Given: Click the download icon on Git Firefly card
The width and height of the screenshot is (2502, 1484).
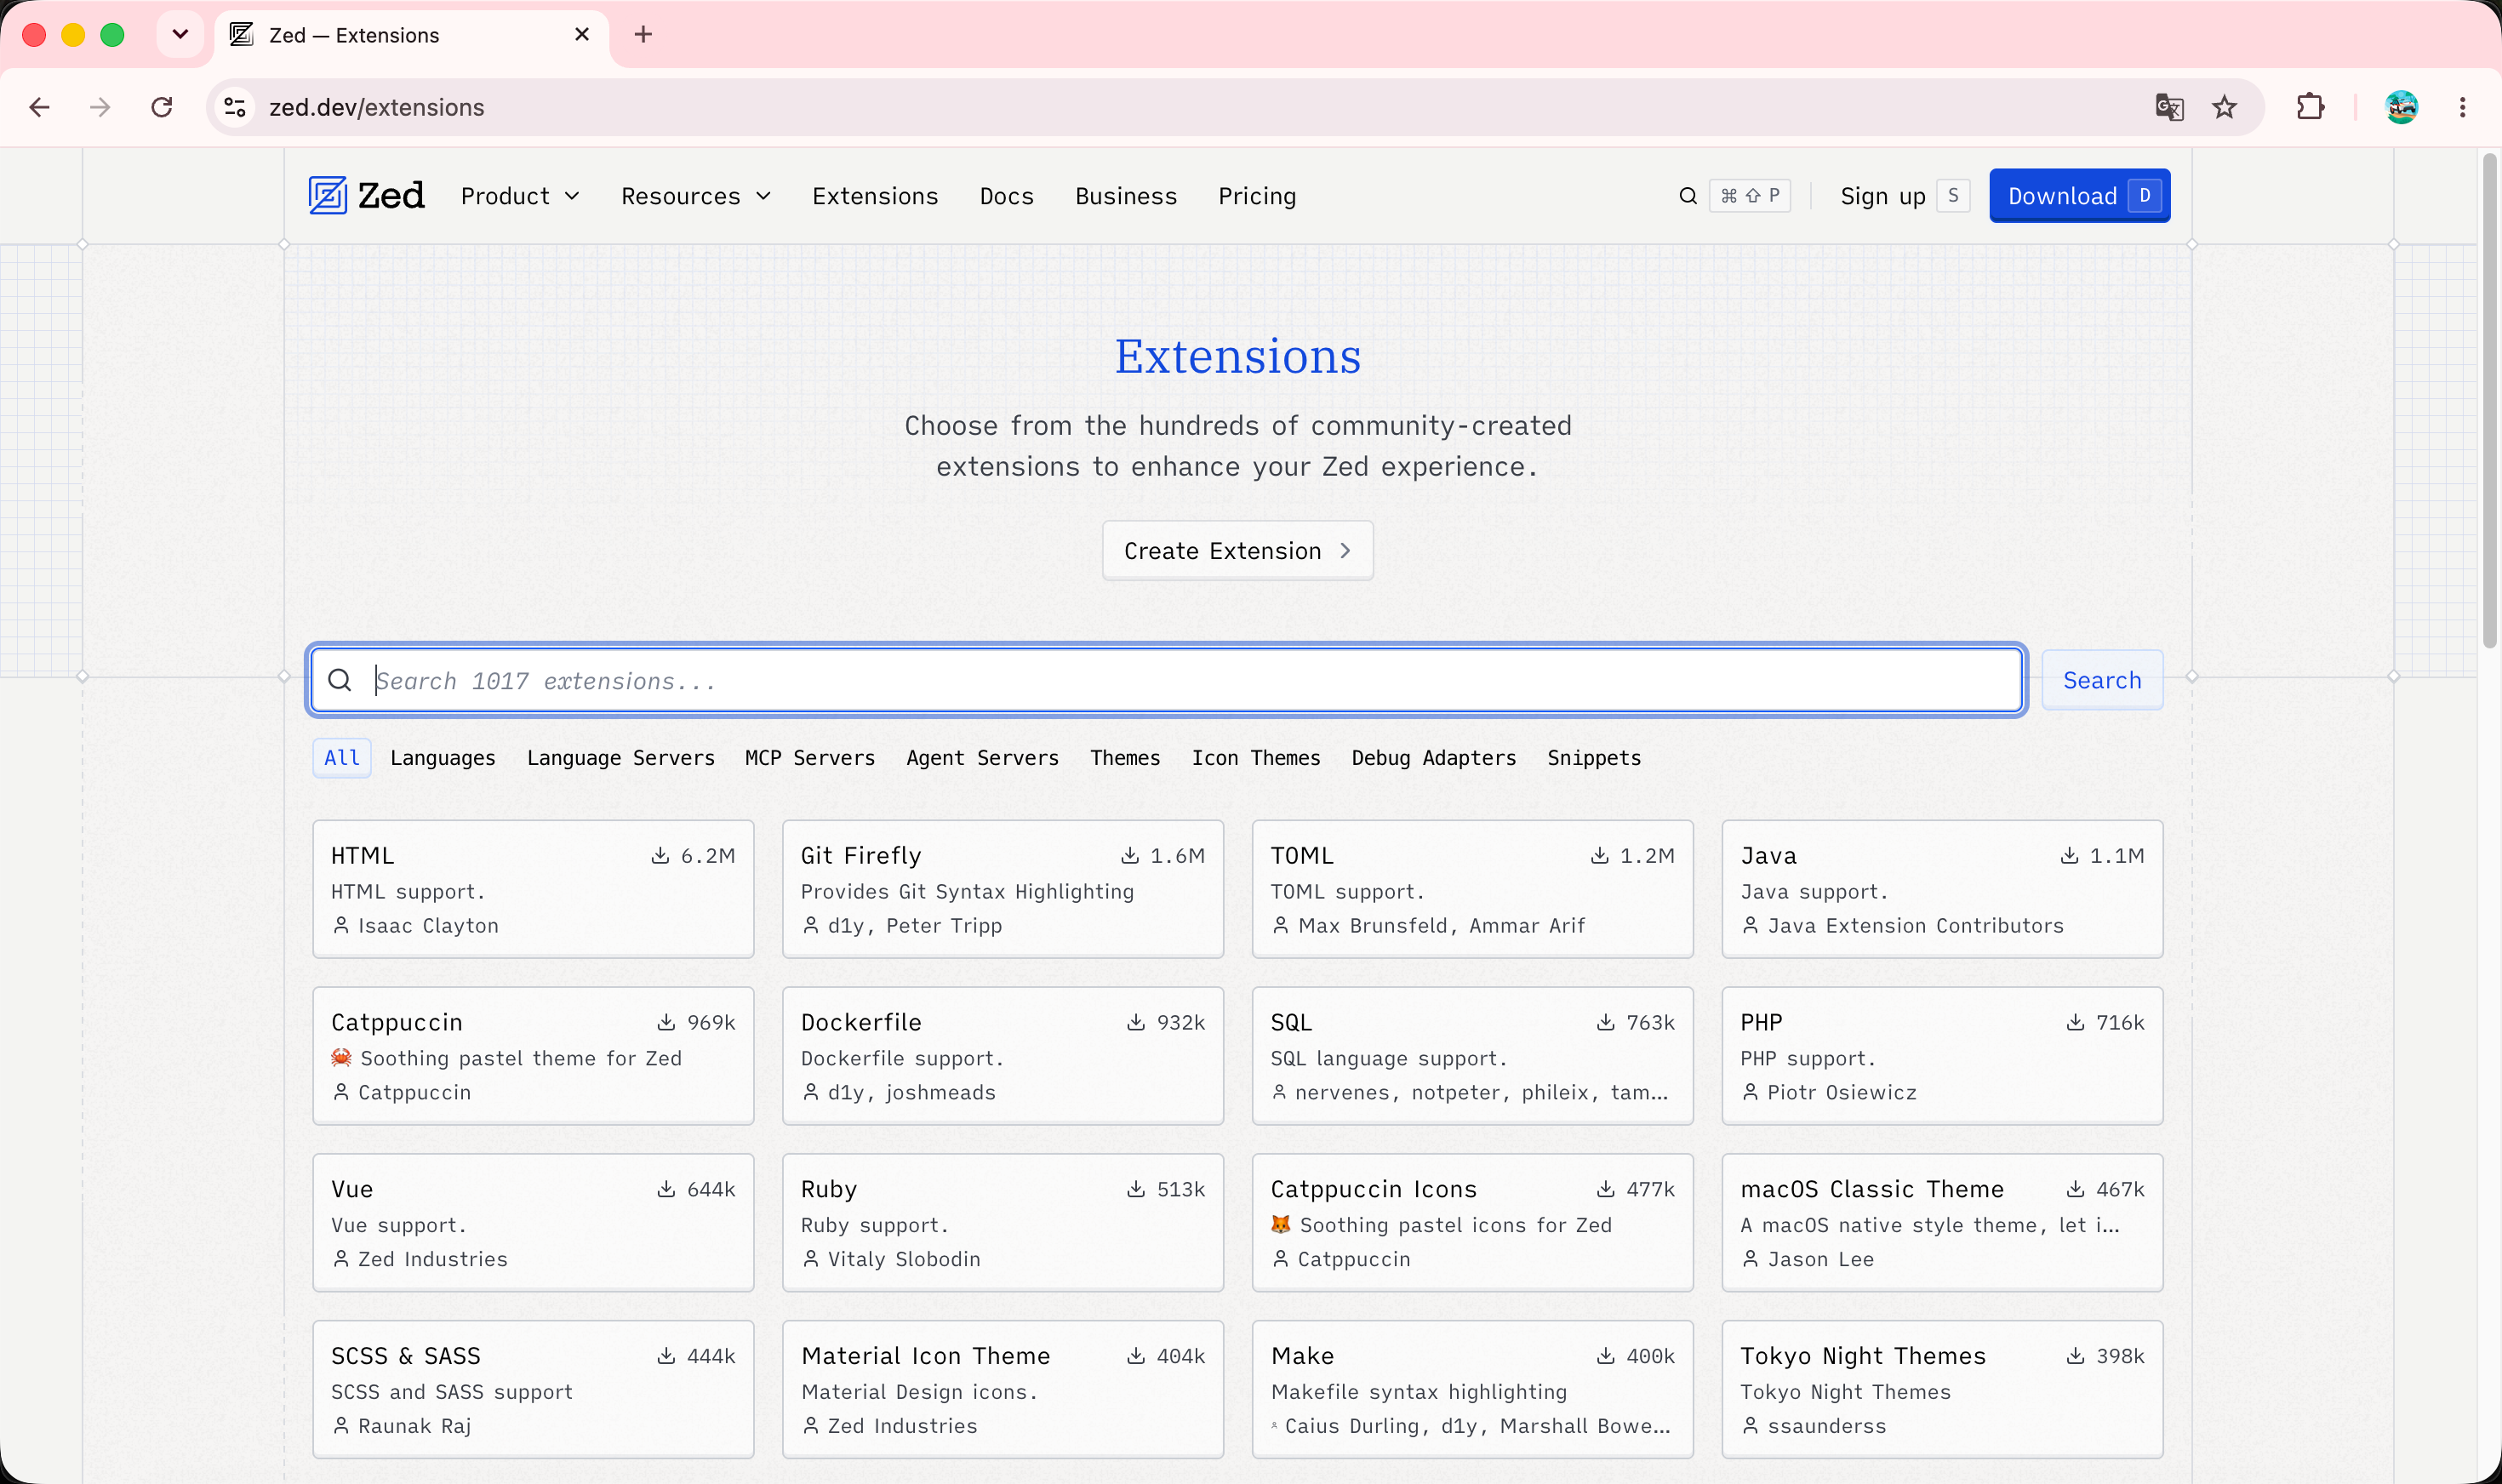Looking at the screenshot, I should tap(1130, 855).
